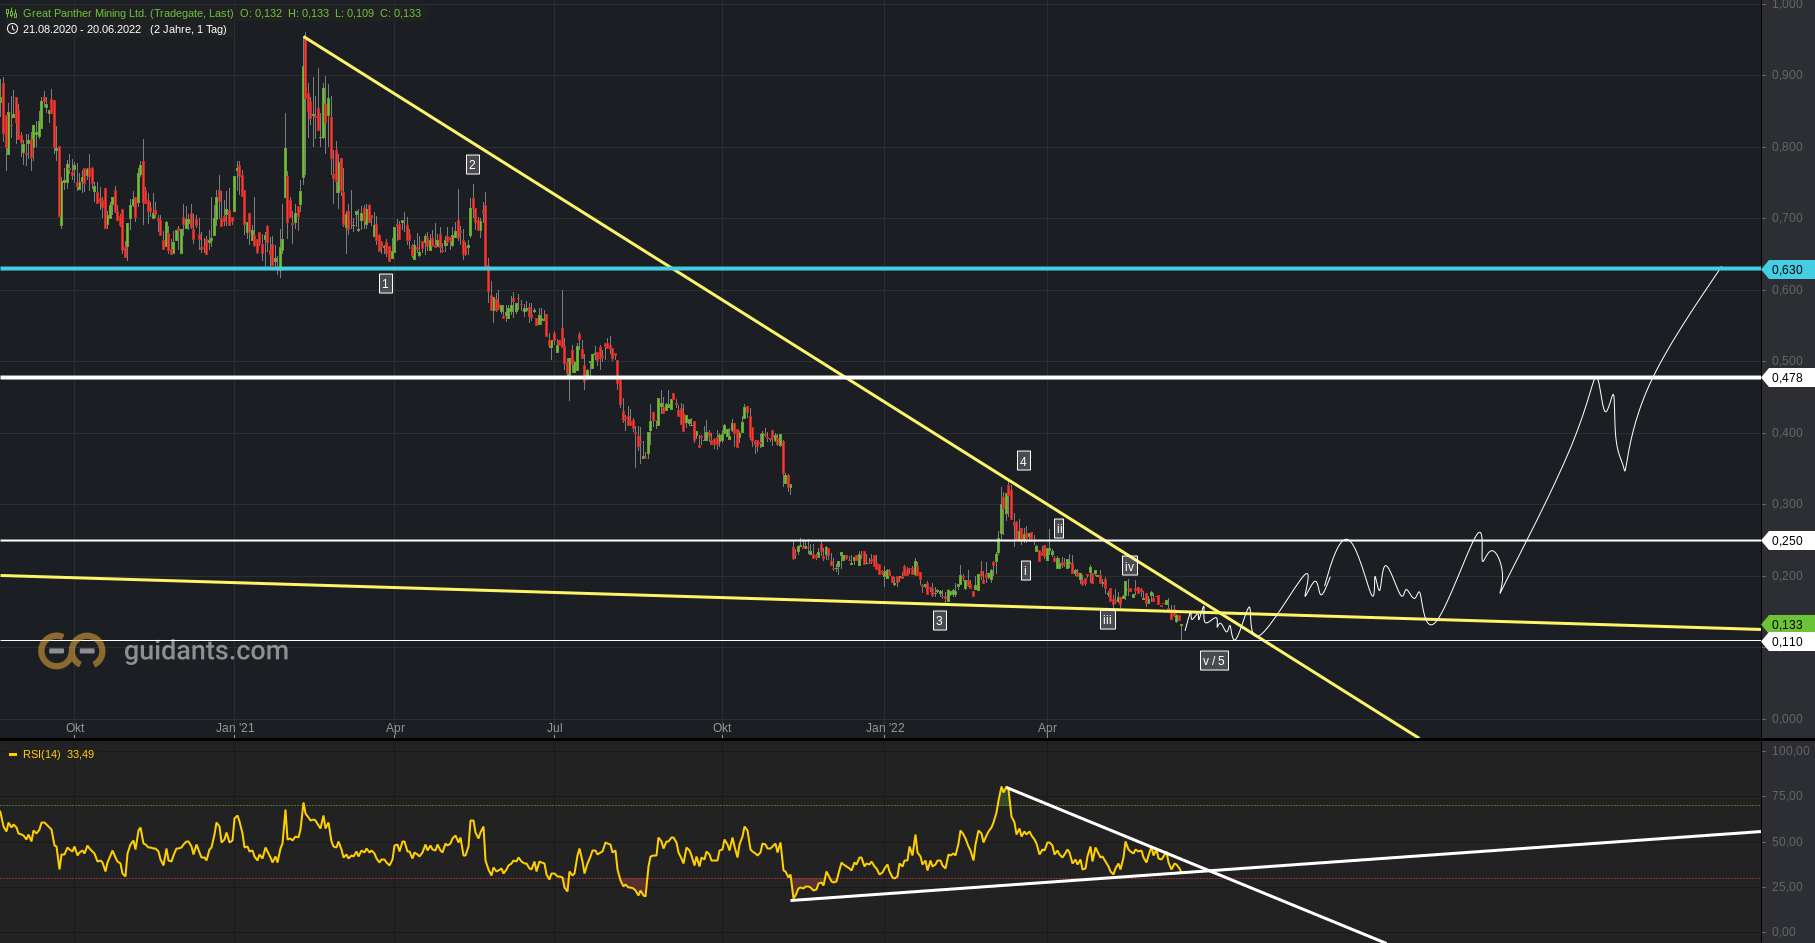Click the close value 'C: 0,133'

[x=400, y=13]
